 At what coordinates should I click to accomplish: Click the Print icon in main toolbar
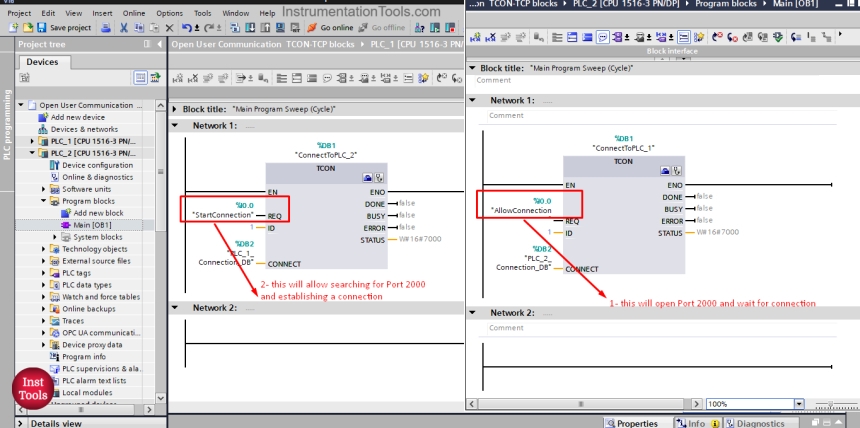(x=108, y=27)
